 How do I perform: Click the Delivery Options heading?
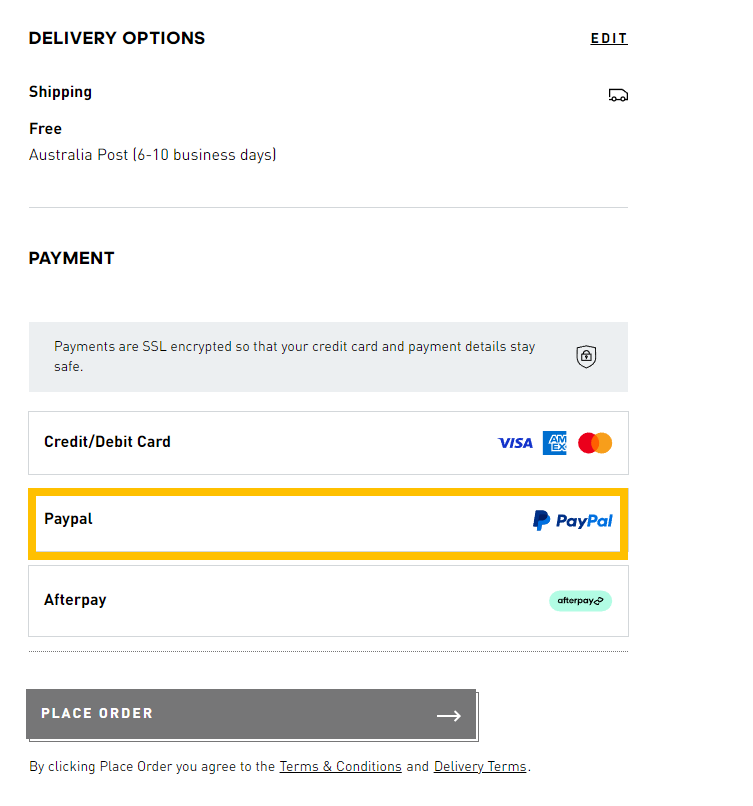coord(117,38)
